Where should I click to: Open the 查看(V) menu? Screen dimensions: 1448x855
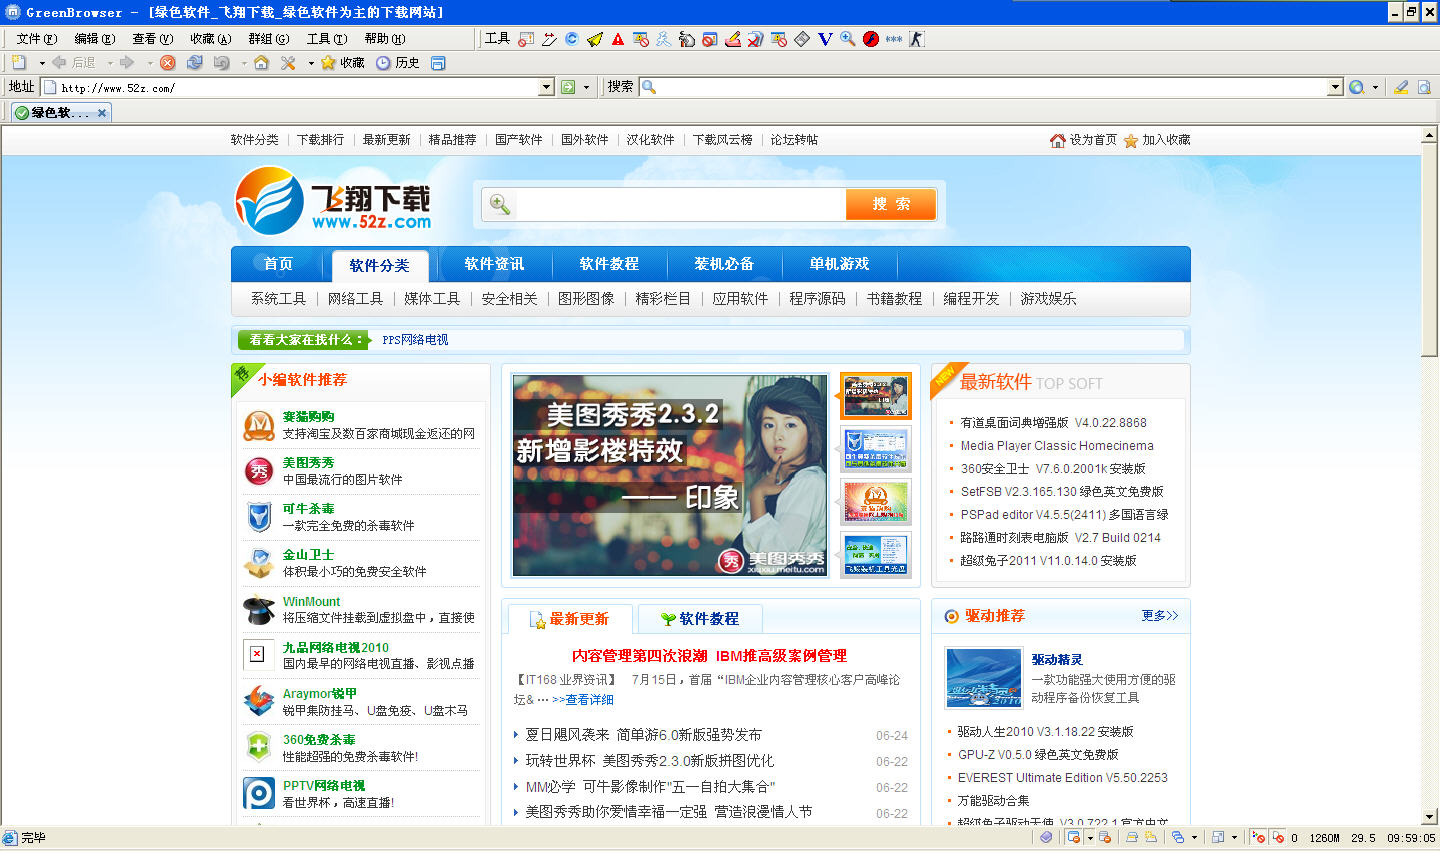[x=152, y=39]
